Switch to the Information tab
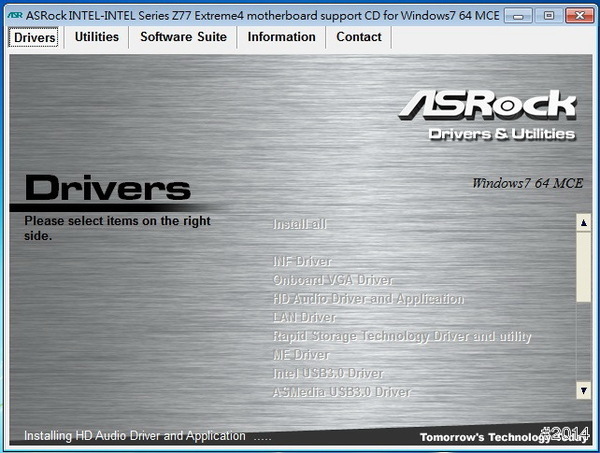This screenshot has width=600, height=453. (281, 37)
